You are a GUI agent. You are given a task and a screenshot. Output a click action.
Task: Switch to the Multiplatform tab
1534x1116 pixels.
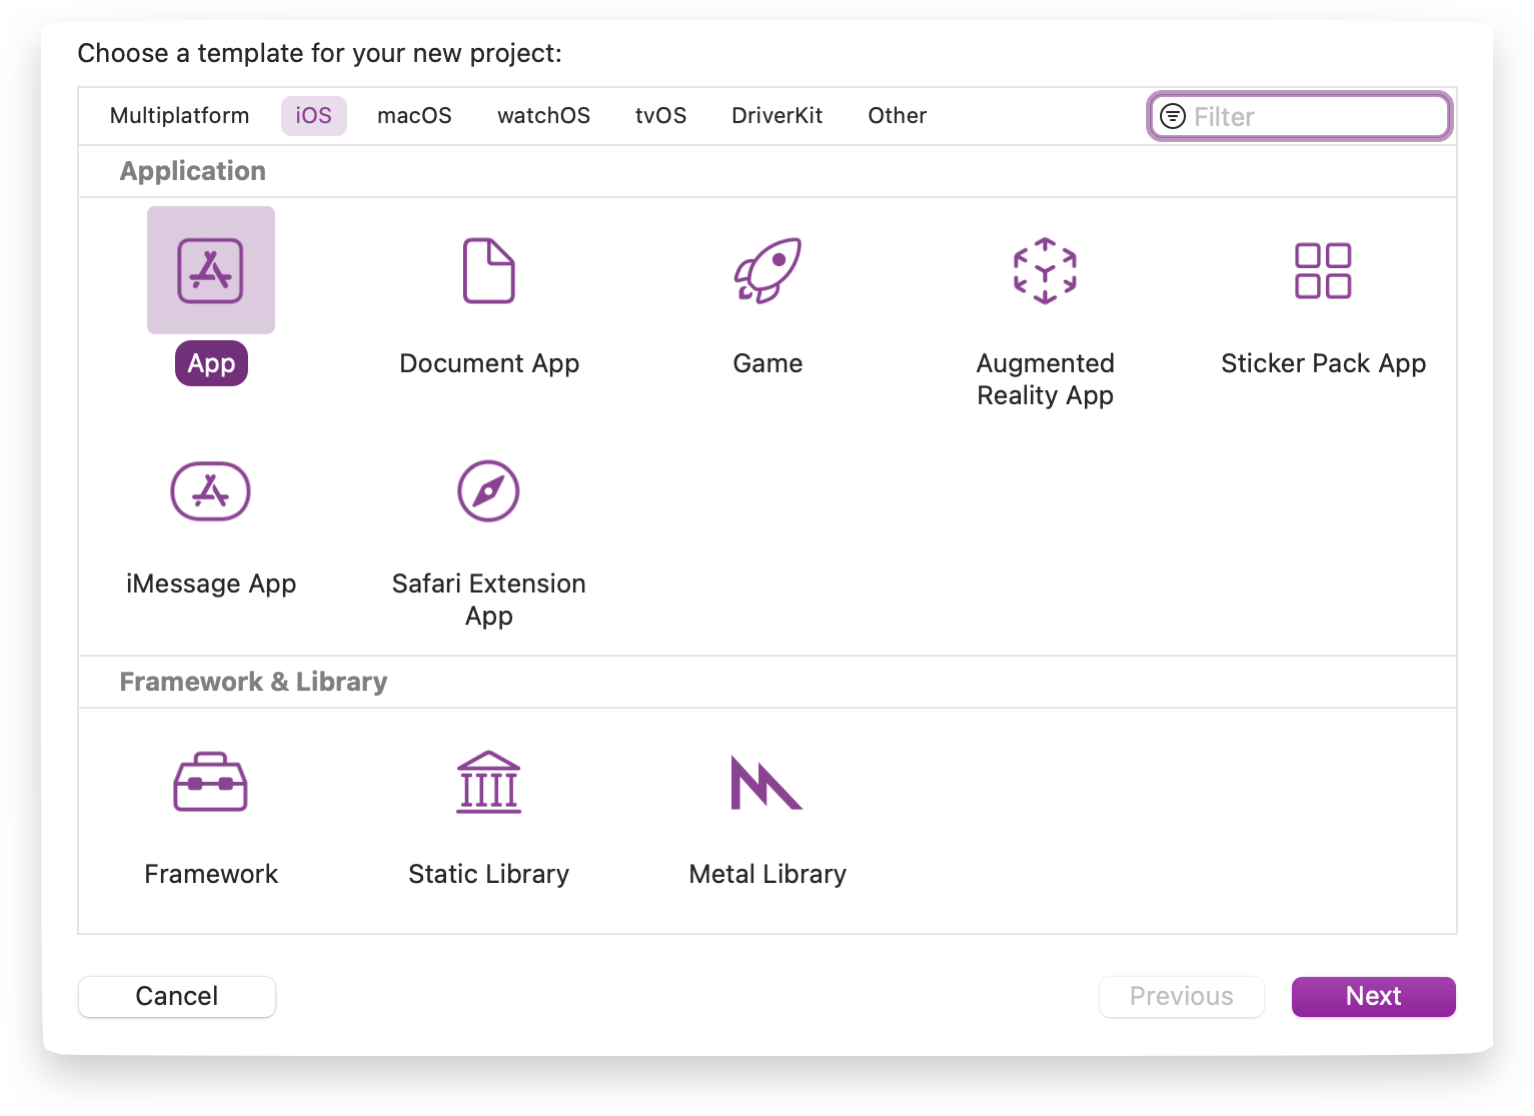pyautogui.click(x=180, y=116)
